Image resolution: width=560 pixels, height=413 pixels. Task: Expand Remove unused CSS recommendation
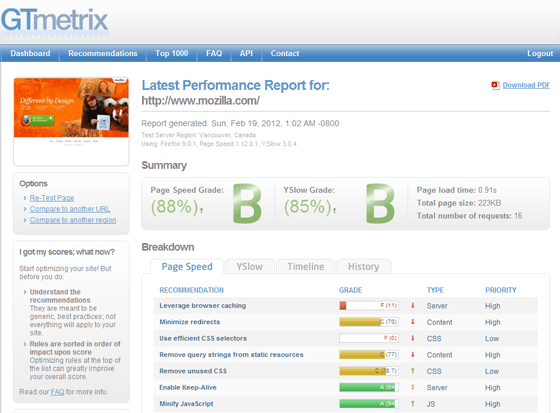click(193, 371)
